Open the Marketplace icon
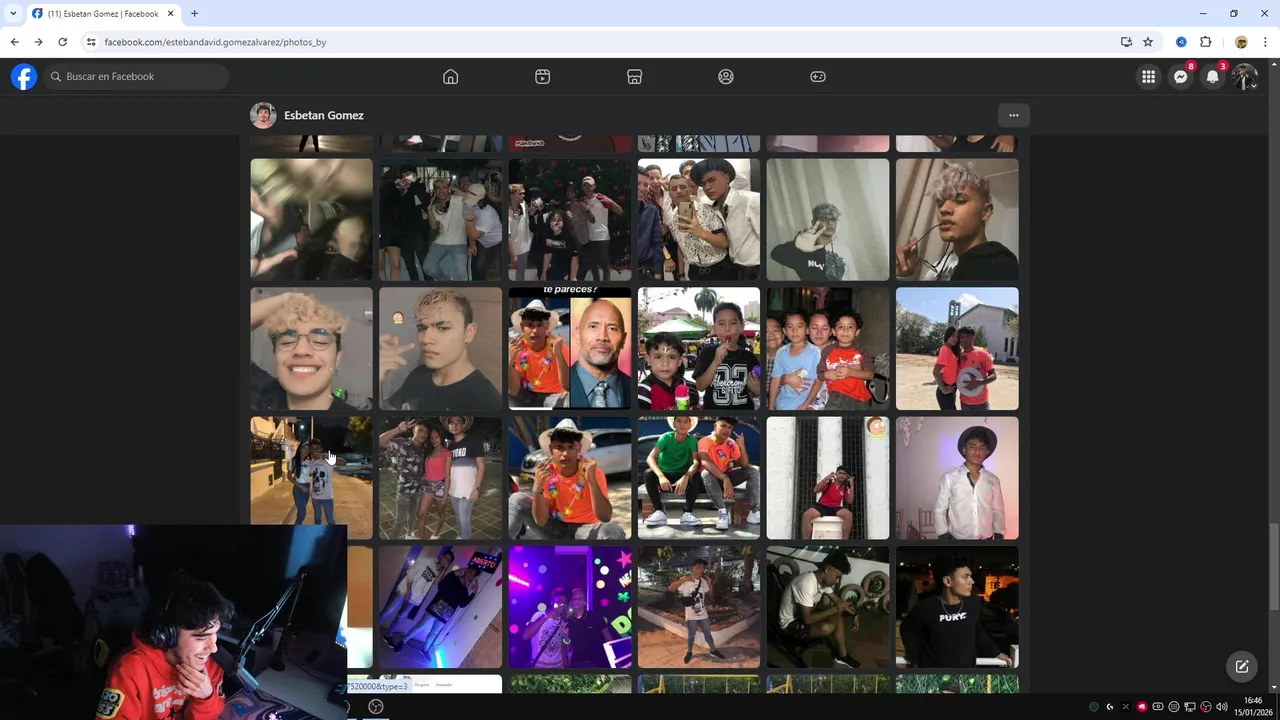Viewport: 1280px width, 720px height. click(634, 77)
